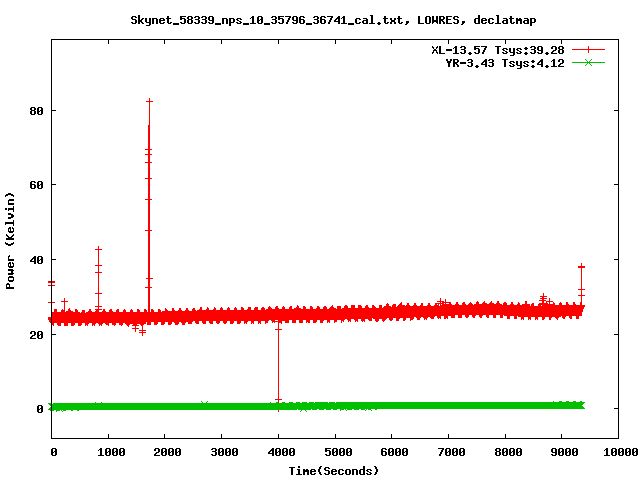
Task: Click the x-axis tick value 4000
Action: [281, 452]
